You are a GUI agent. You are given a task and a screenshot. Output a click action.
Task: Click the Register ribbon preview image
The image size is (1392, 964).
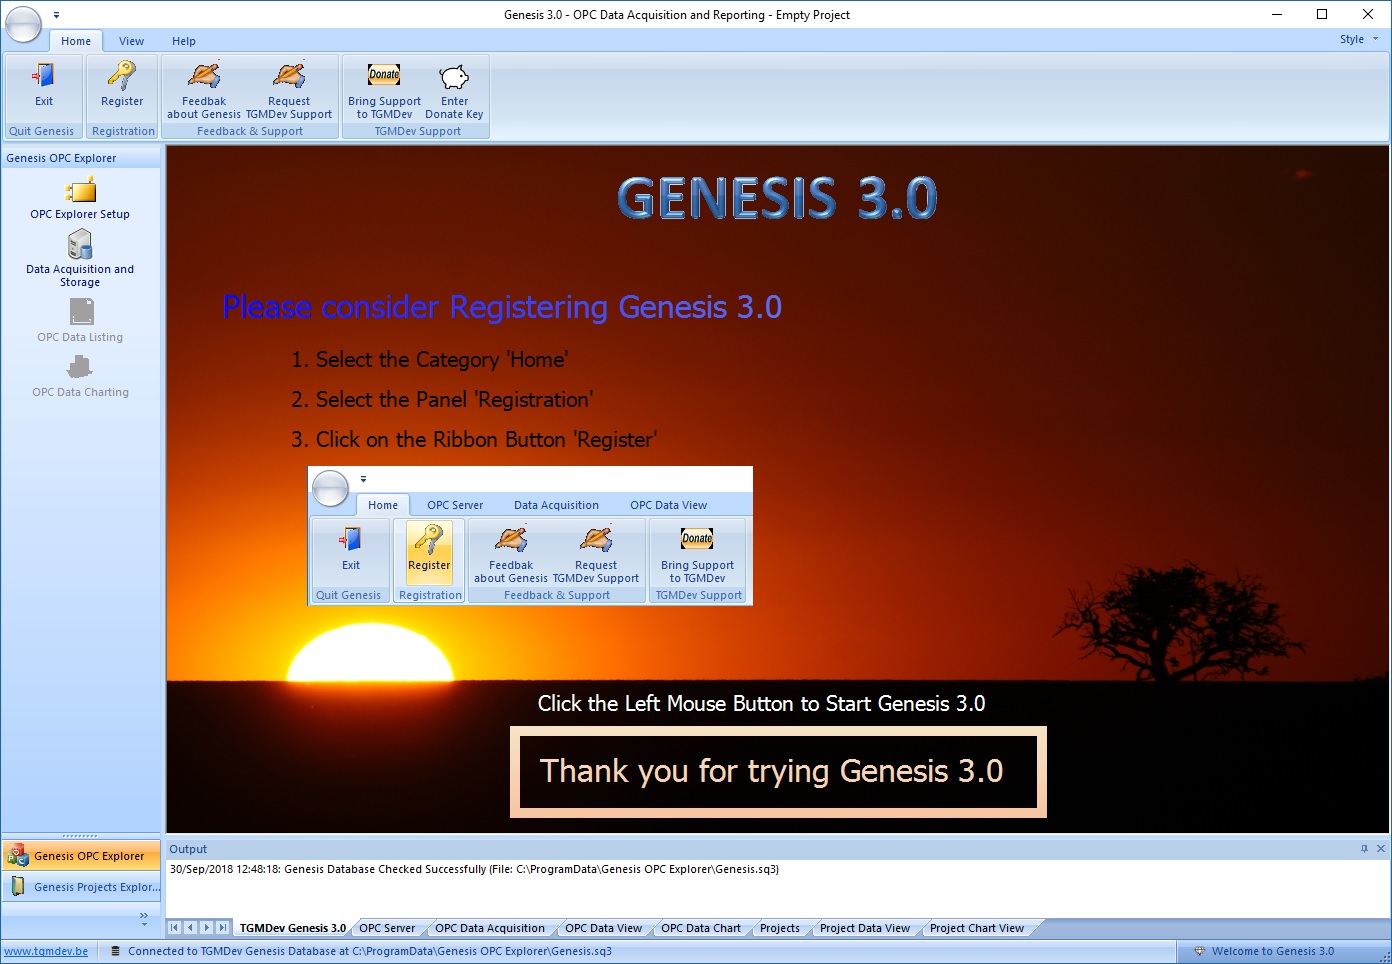[x=530, y=536]
